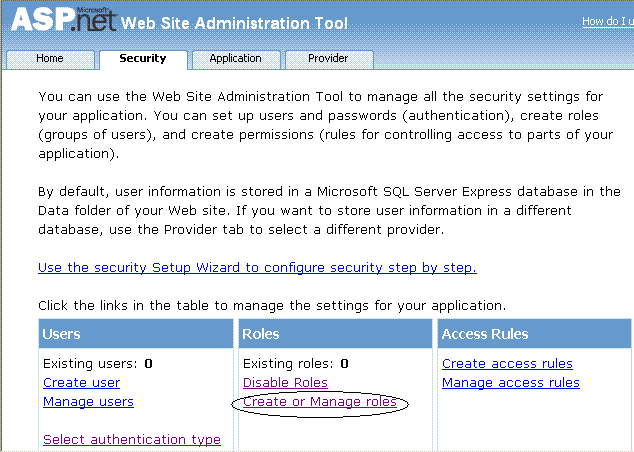Open Create or Manage roles link
Screen dimensions: 634x452
click(320, 402)
